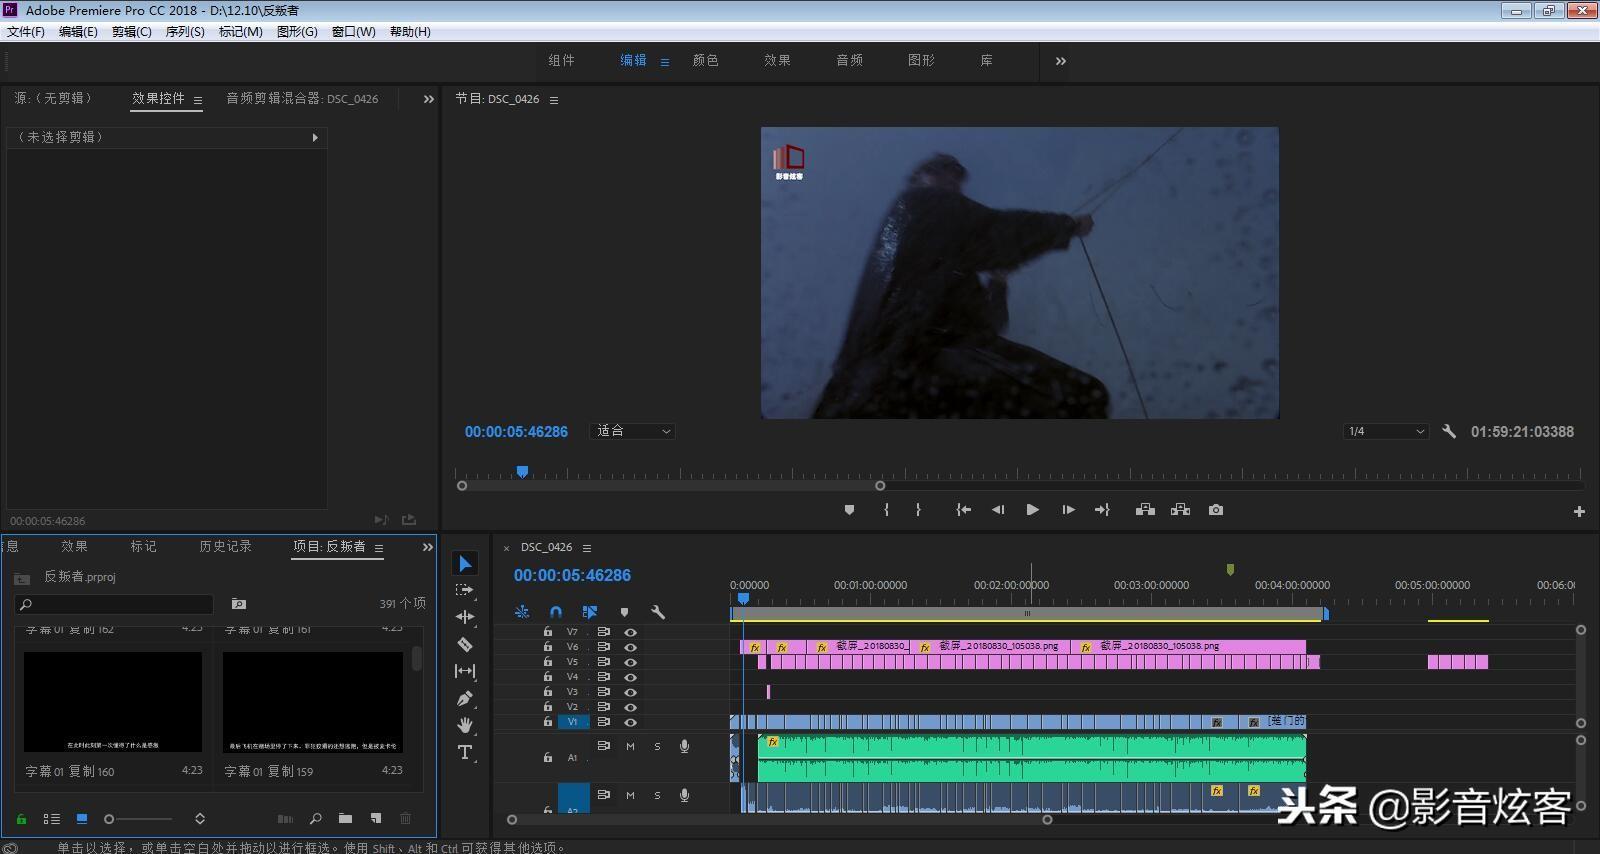Toggle insert sequences as nests
The width and height of the screenshot is (1600, 854).
tap(522, 612)
